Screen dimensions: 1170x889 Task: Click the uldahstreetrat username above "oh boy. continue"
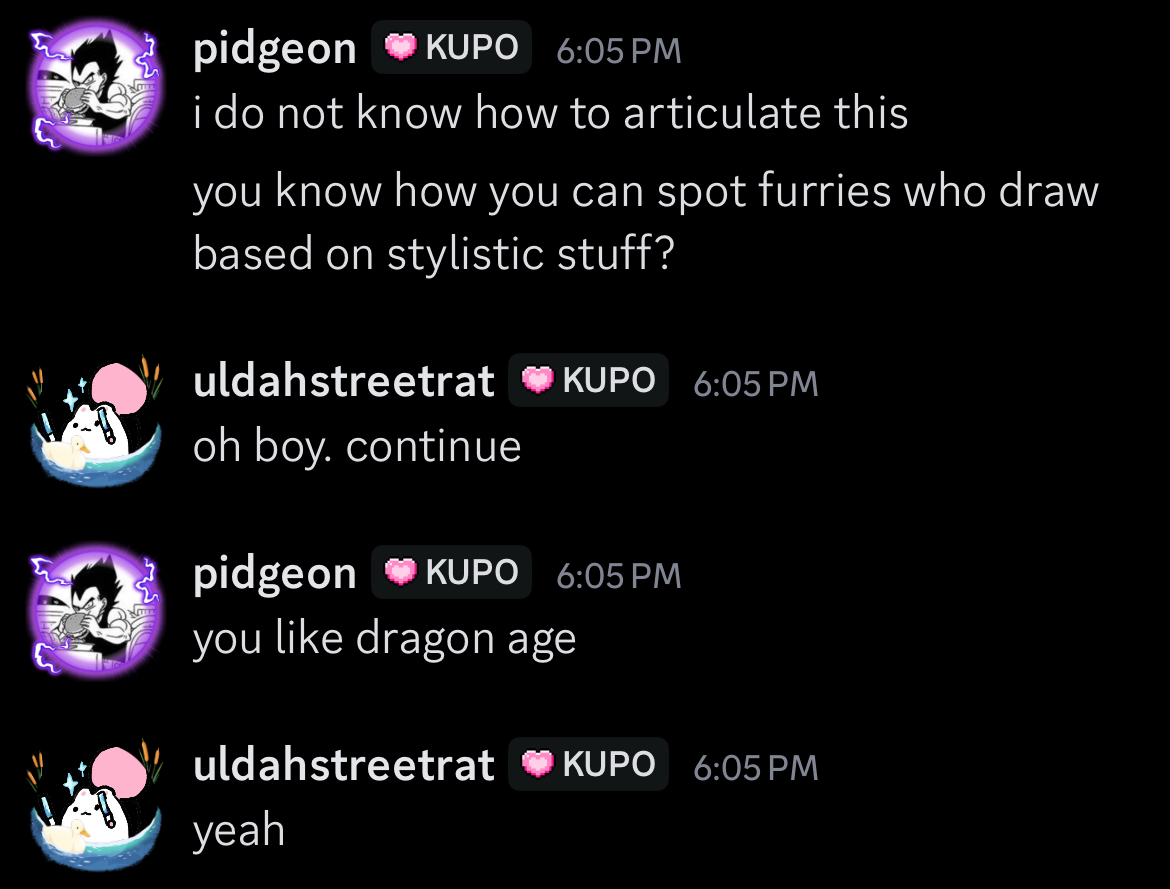[343, 381]
